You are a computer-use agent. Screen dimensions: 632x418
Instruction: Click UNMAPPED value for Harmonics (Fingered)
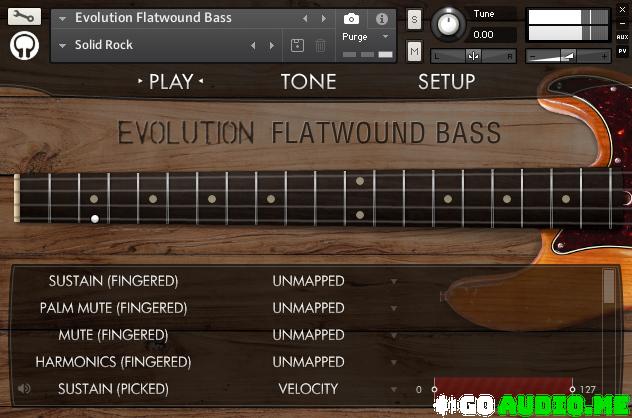[308, 362]
